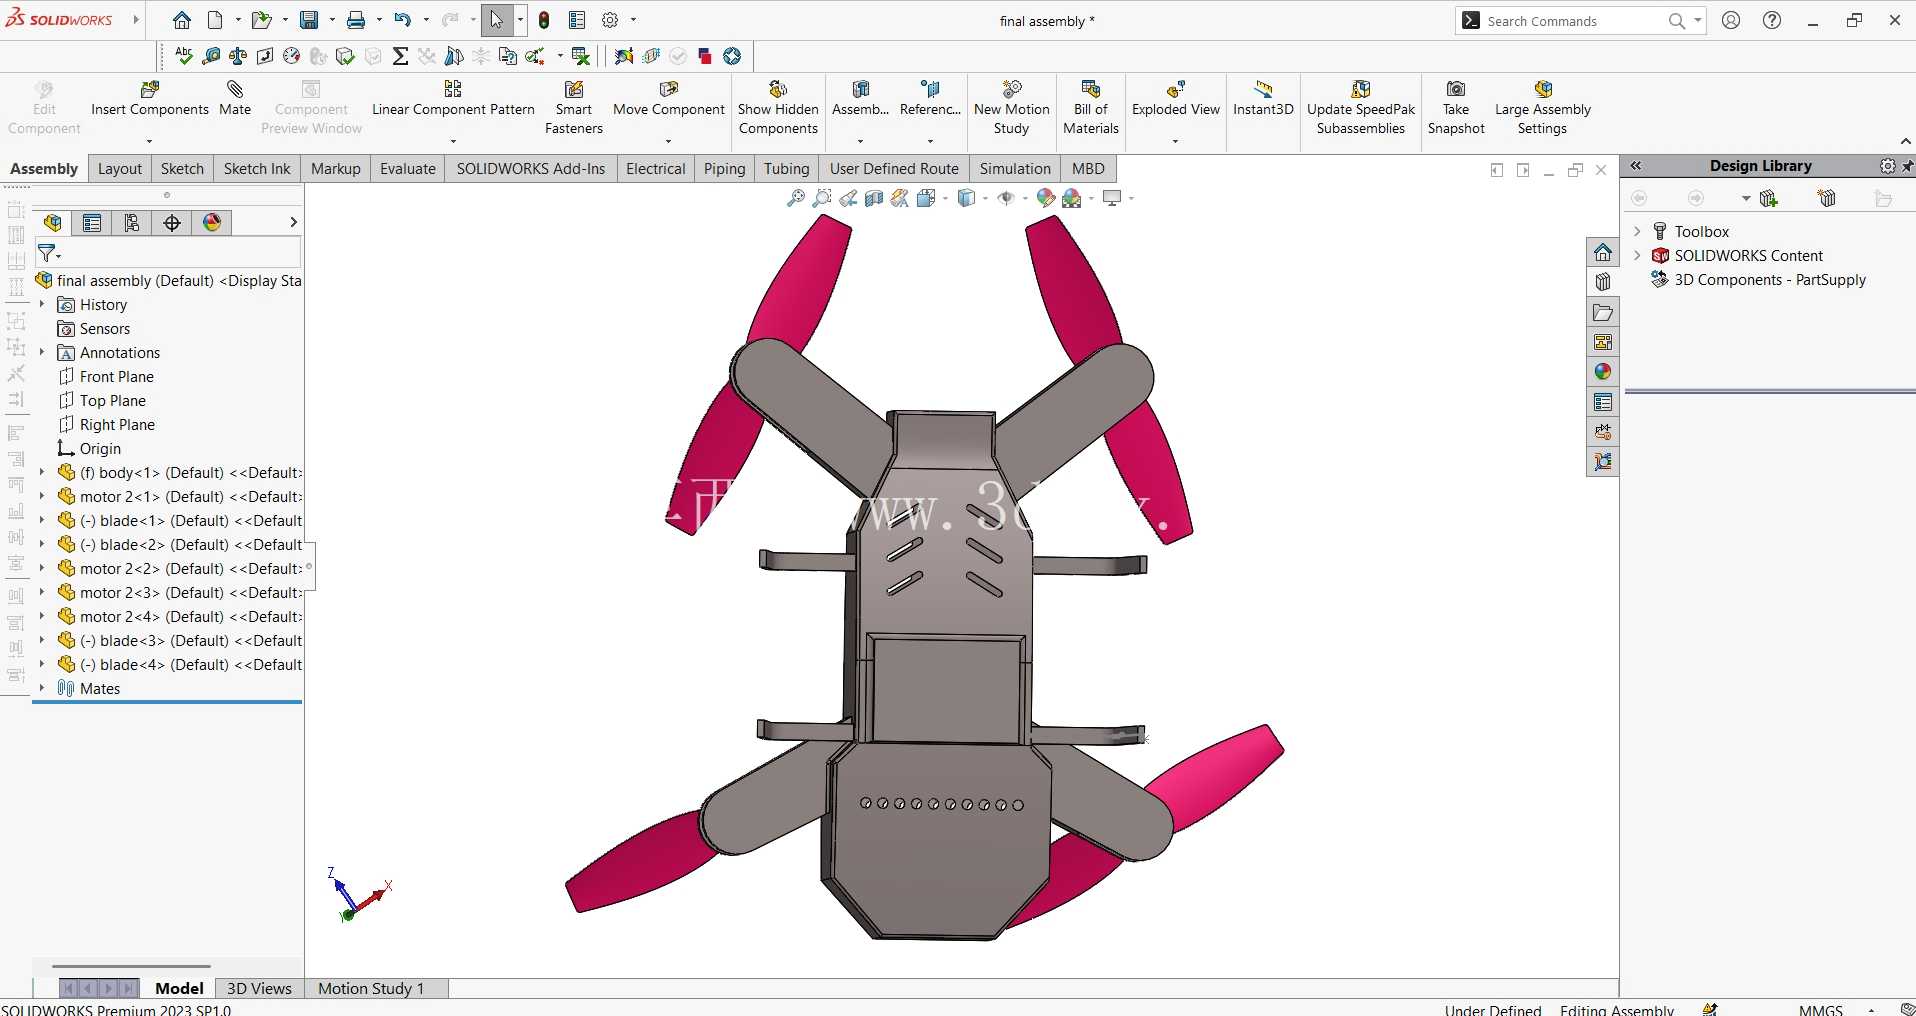Expand the Mates folder in tree
1916x1016 pixels.
(42, 688)
